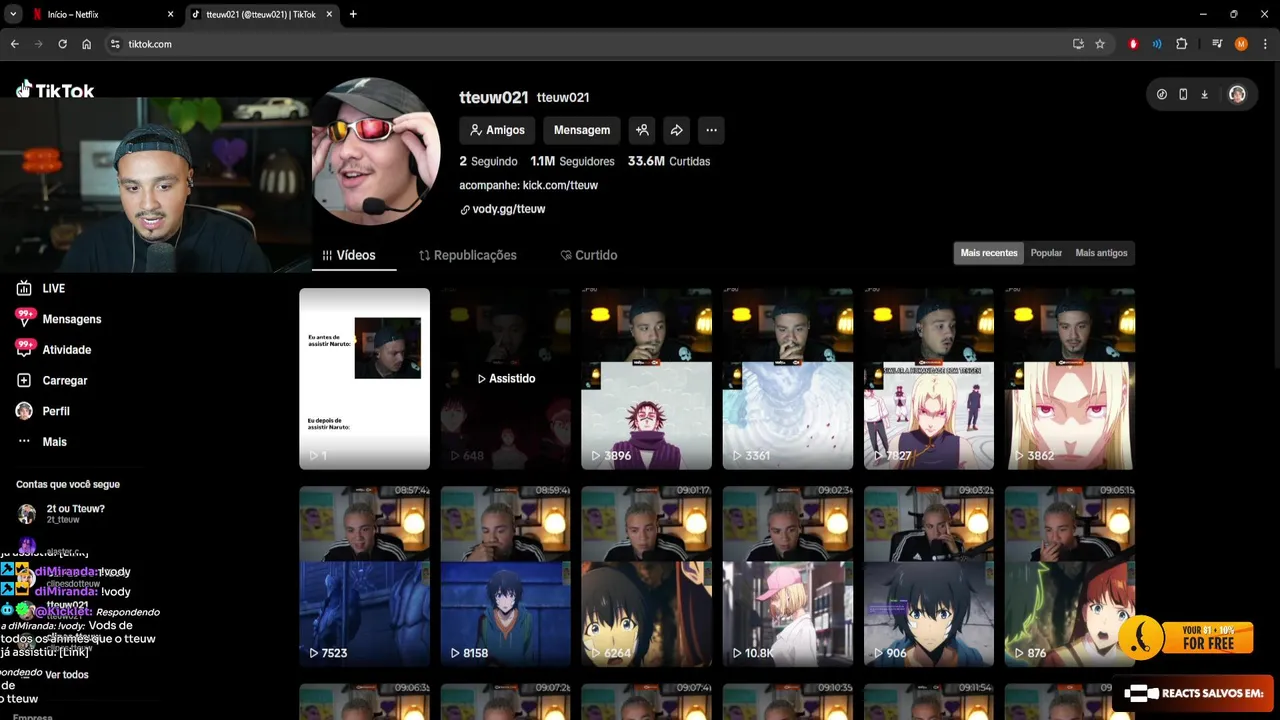This screenshot has height=720, width=1280.
Task: Click the phone app icon in top pill
Action: [1183, 94]
